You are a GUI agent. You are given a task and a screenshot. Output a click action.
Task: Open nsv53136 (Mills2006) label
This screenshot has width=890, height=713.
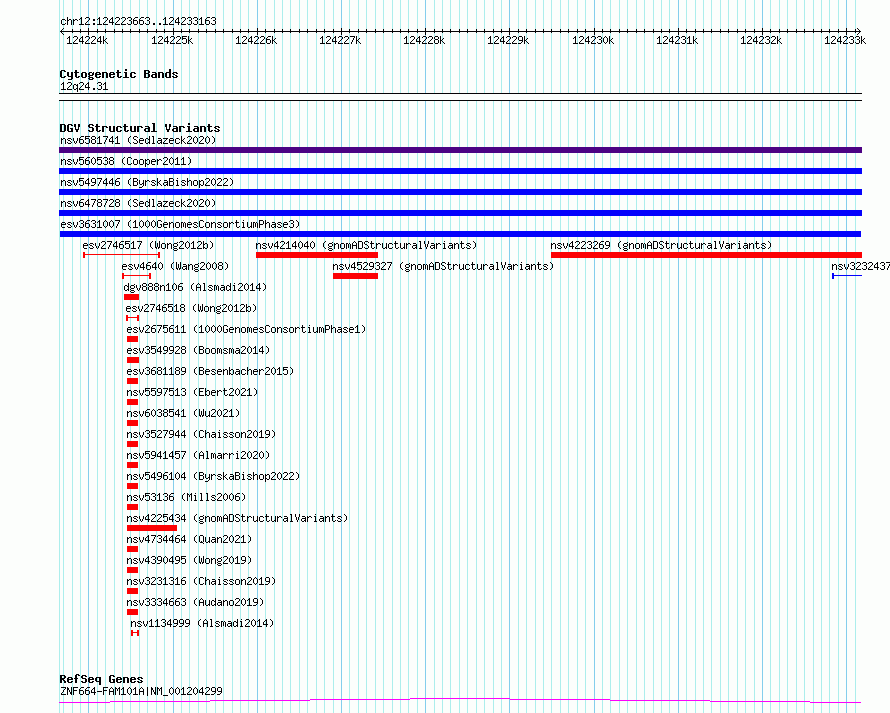pos(186,497)
